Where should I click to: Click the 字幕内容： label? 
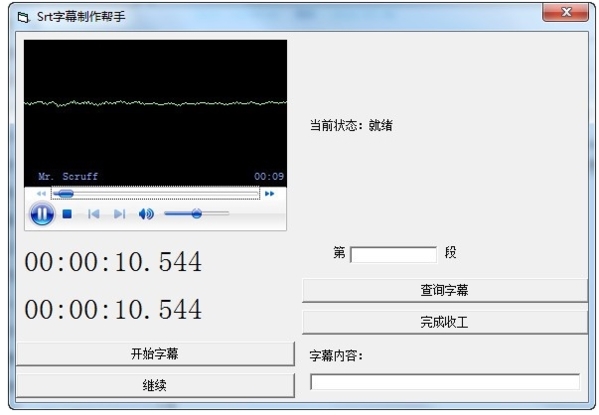pyautogui.click(x=336, y=356)
